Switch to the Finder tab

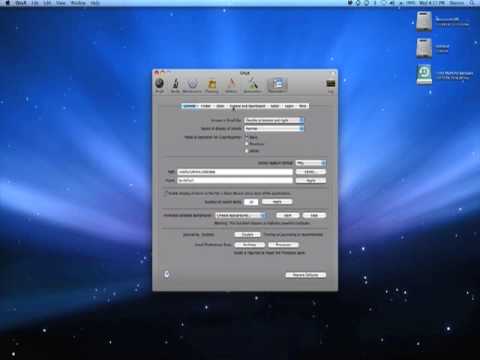tap(206, 106)
